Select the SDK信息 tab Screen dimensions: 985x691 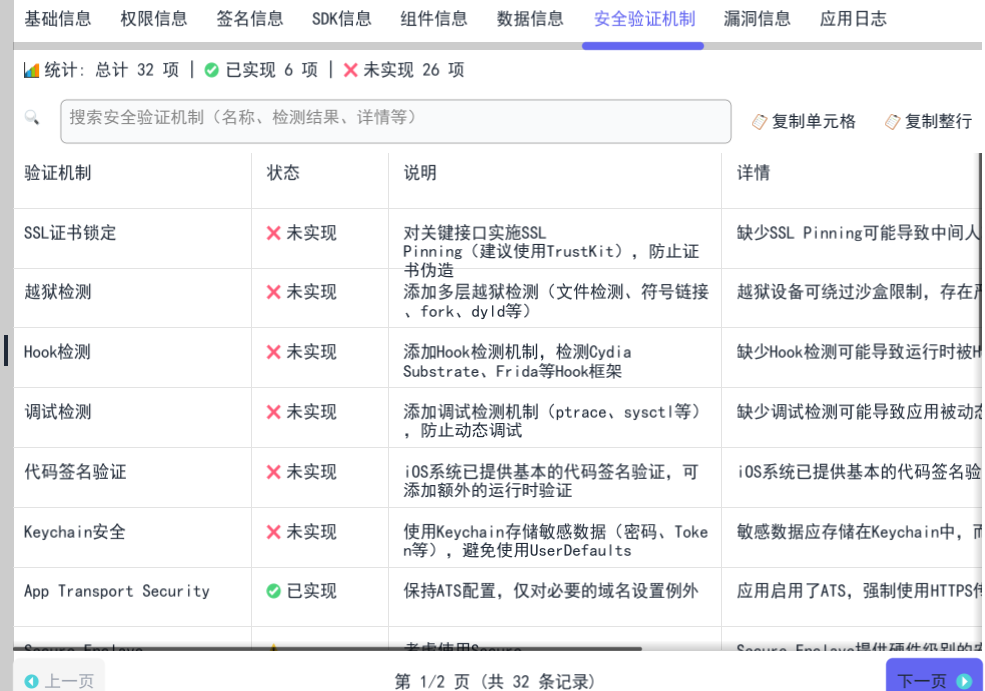[x=341, y=18]
